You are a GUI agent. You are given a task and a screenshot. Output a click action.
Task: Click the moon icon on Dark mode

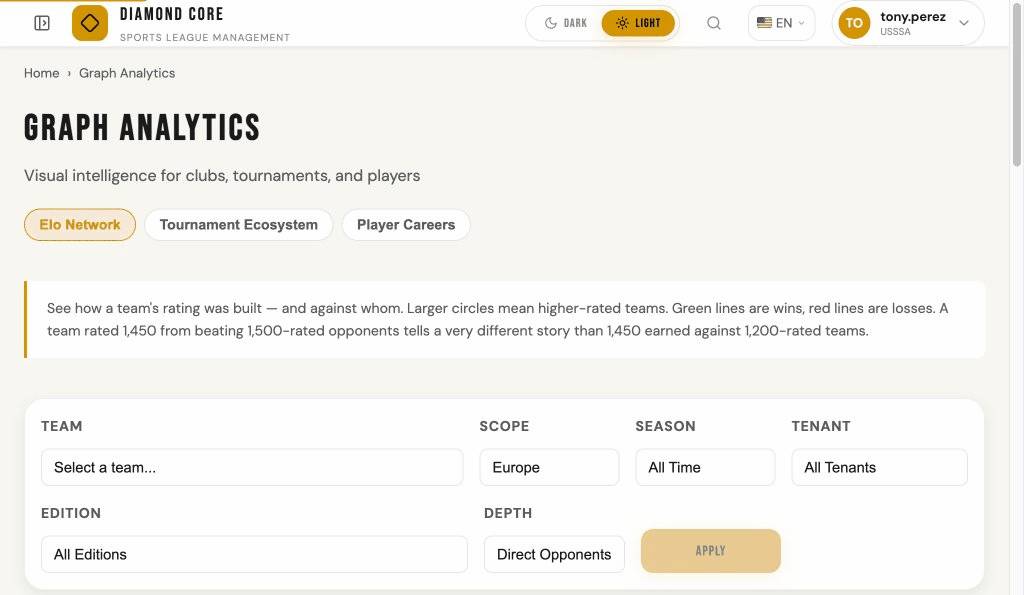(x=553, y=22)
